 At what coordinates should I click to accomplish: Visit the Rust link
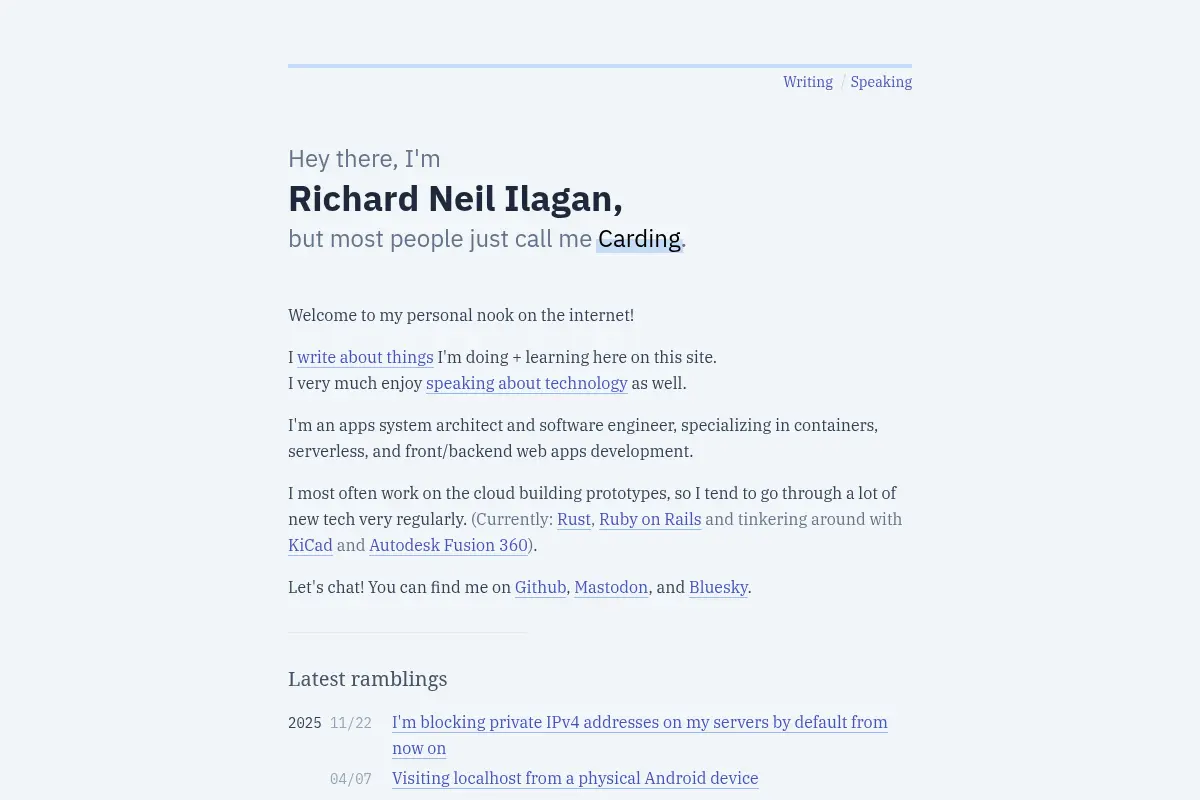[574, 519]
